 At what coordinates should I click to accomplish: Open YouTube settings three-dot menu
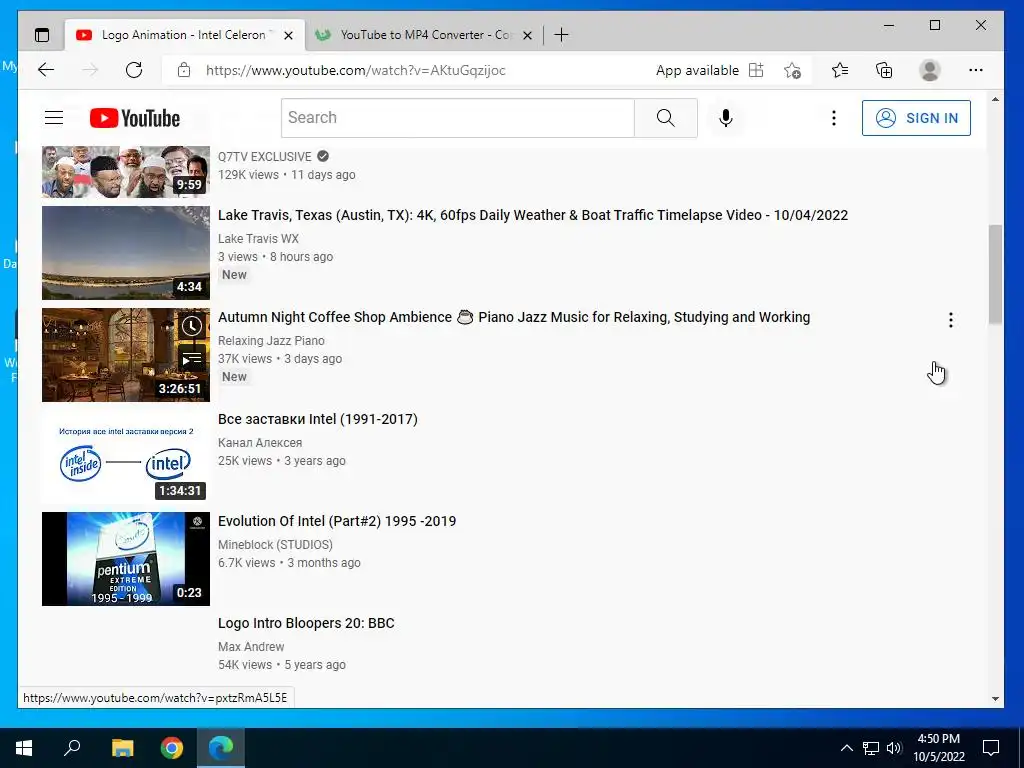coord(833,118)
